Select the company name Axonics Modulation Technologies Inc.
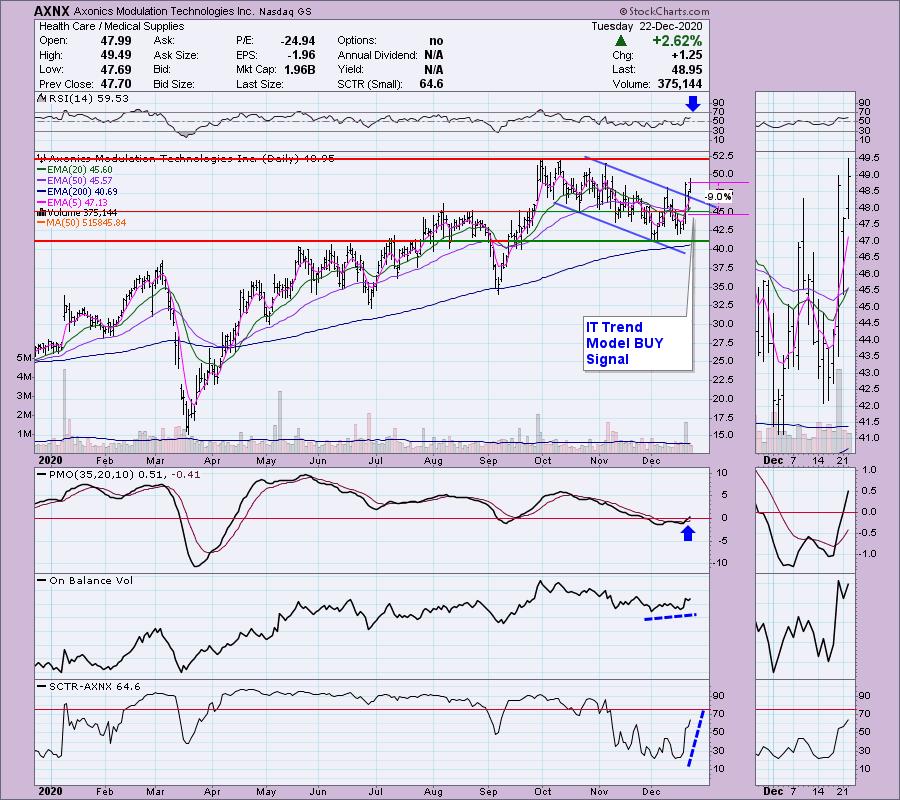The width and height of the screenshot is (900, 800). pyautogui.click(x=162, y=11)
